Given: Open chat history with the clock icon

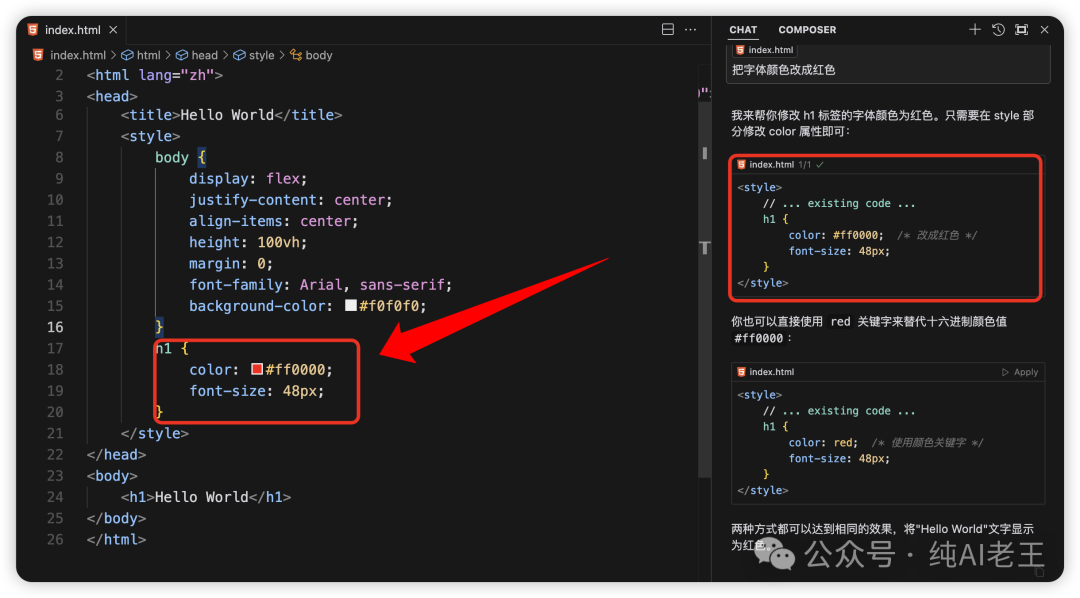Looking at the screenshot, I should point(998,30).
